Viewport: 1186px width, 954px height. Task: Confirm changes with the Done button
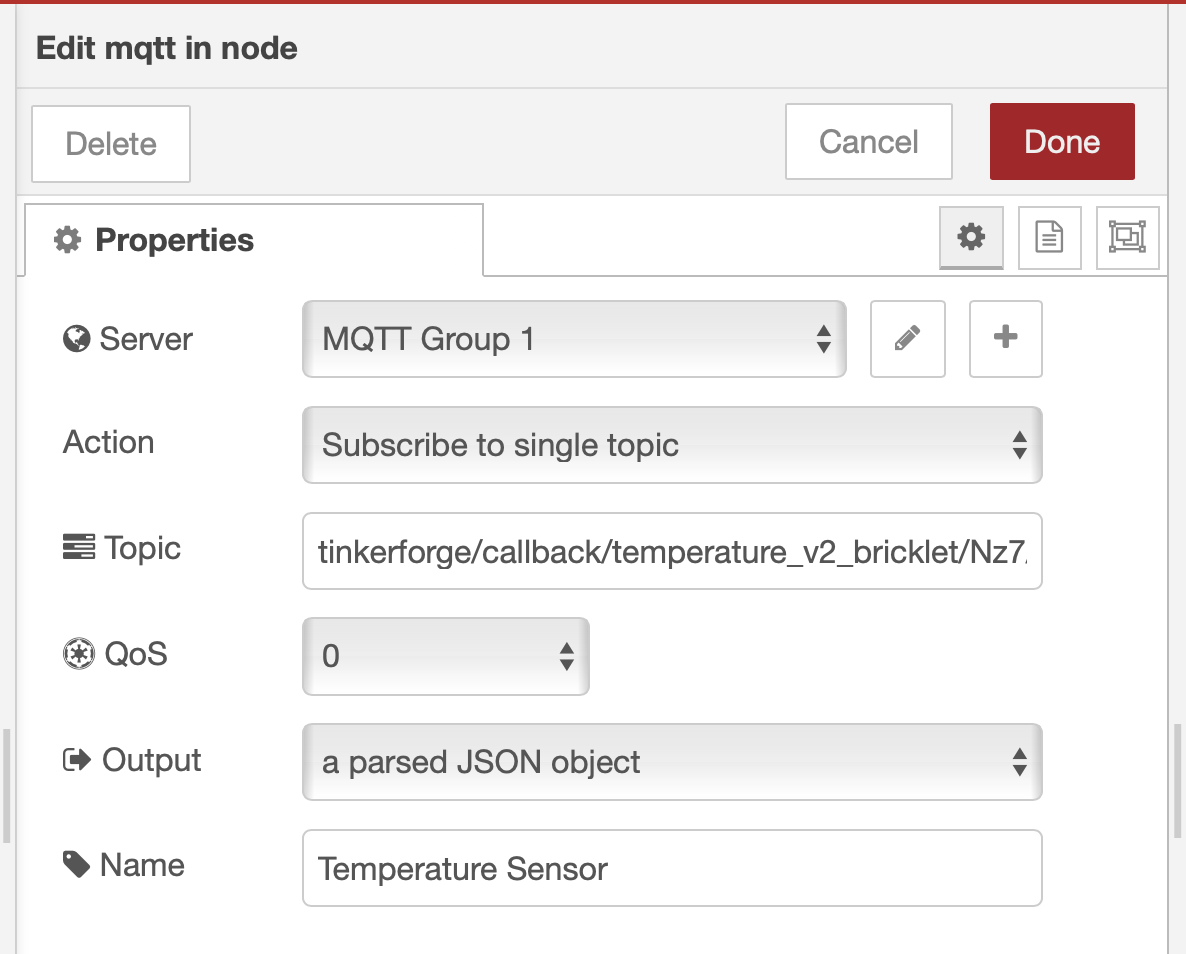click(x=1062, y=141)
